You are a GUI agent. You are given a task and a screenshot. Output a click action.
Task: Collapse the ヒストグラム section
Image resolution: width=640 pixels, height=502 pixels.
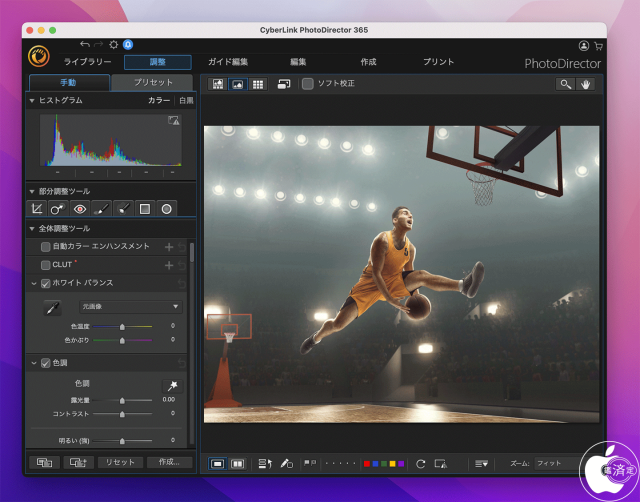[x=32, y=100]
